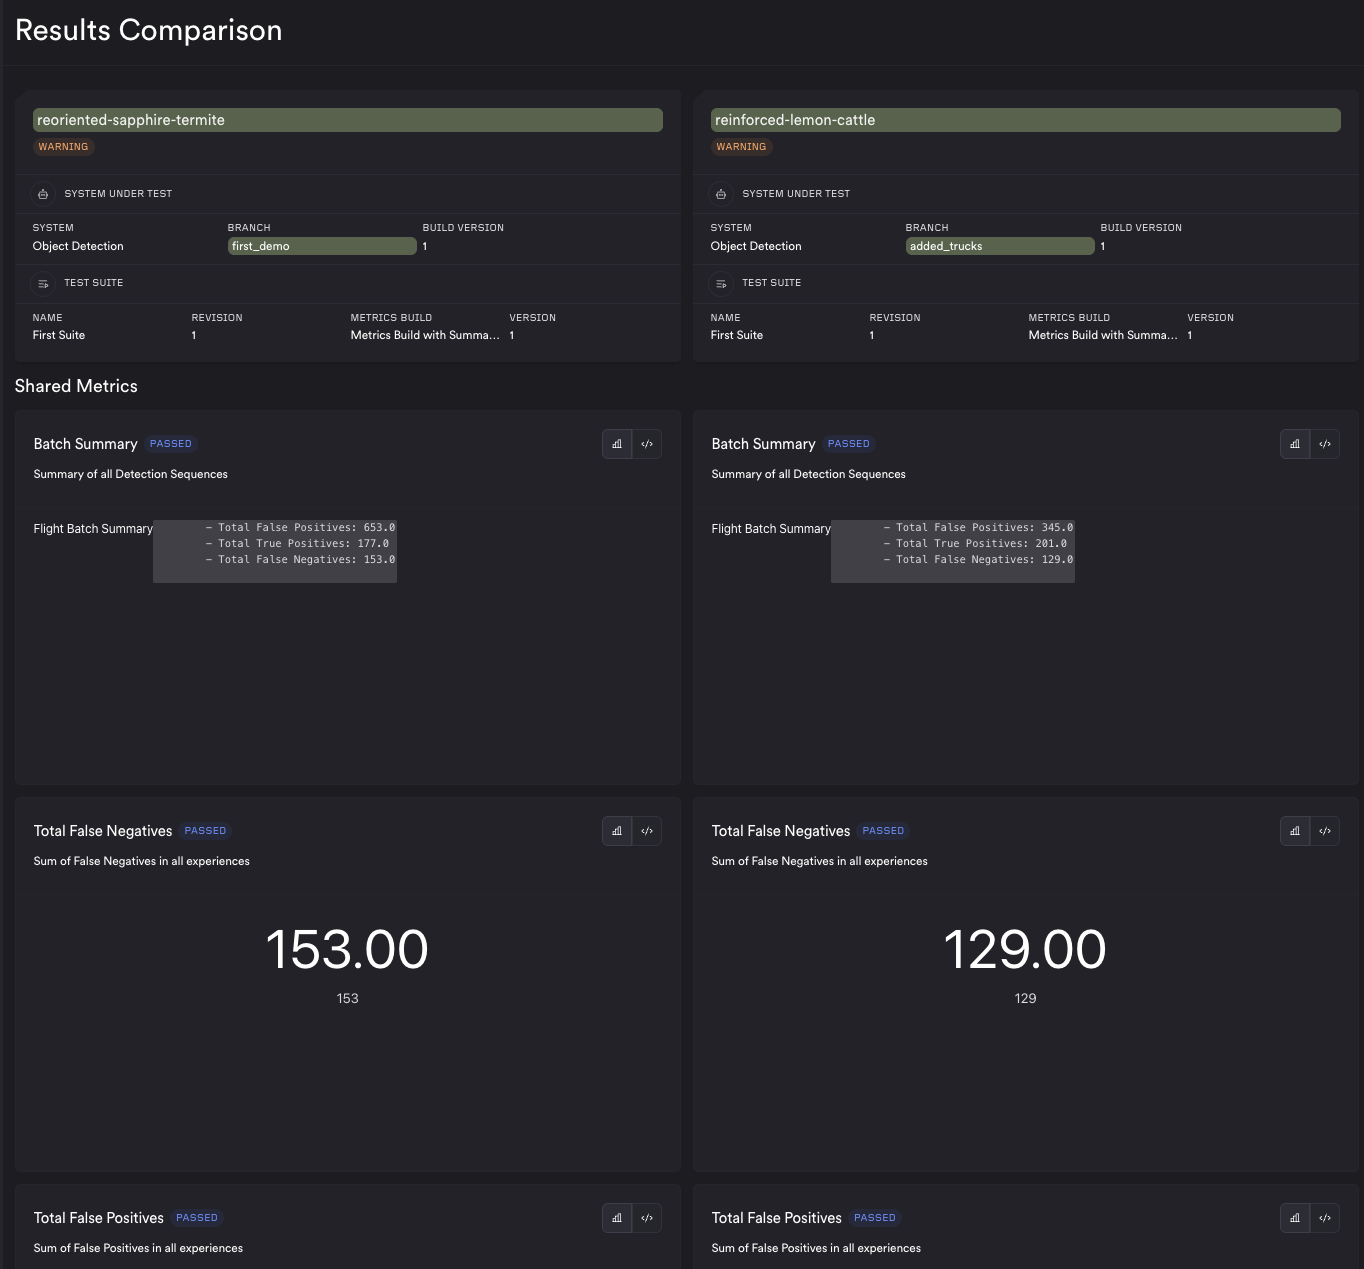Click chart icon in left Total False Positives card
The height and width of the screenshot is (1269, 1364).
[x=617, y=1218]
